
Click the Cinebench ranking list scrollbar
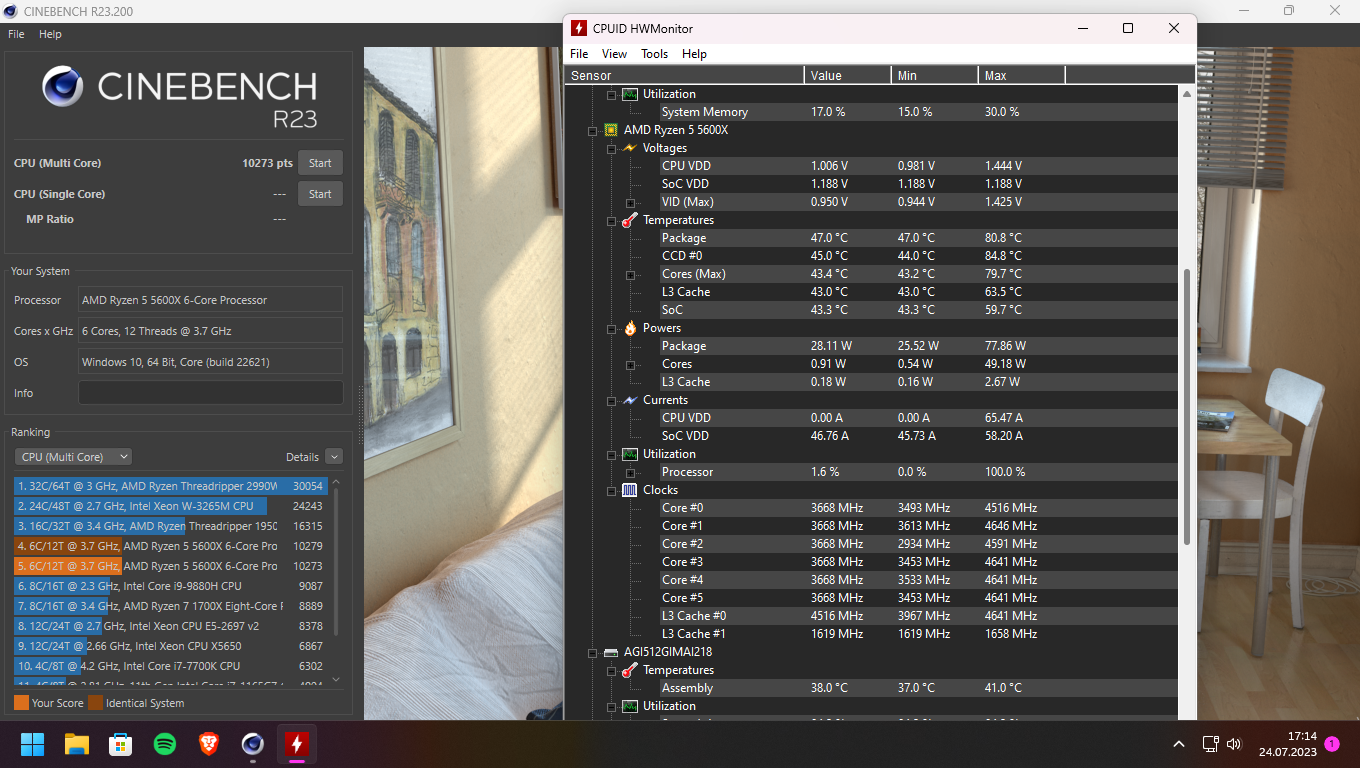[x=336, y=560]
